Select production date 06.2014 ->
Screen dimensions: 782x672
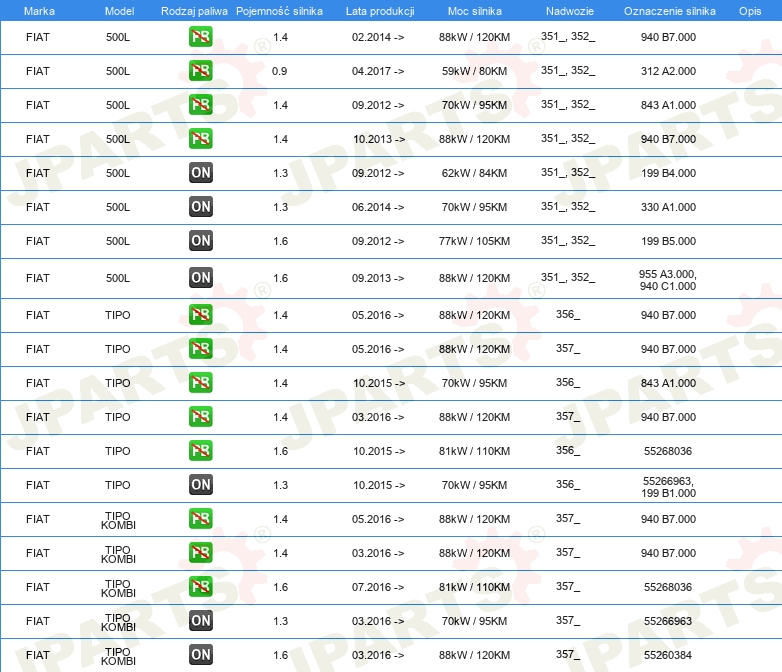378,207
